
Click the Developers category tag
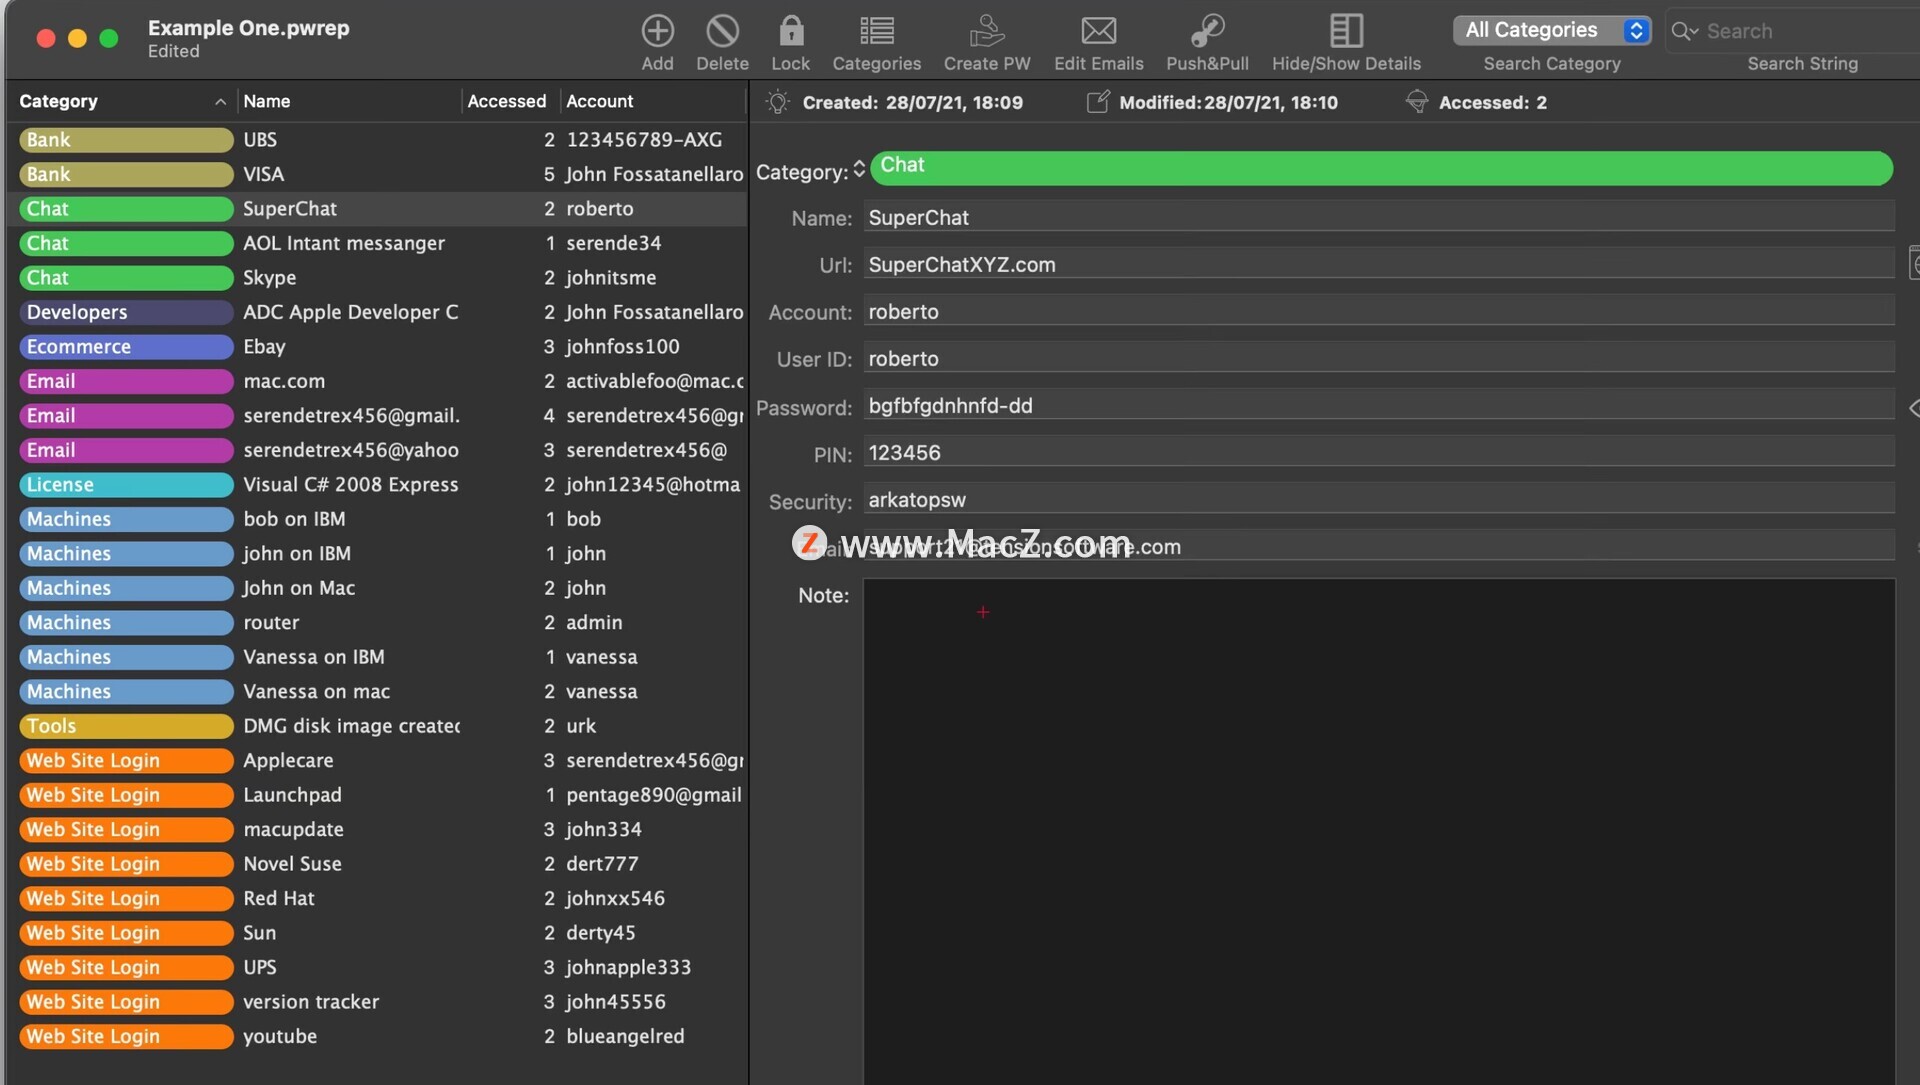coord(126,312)
